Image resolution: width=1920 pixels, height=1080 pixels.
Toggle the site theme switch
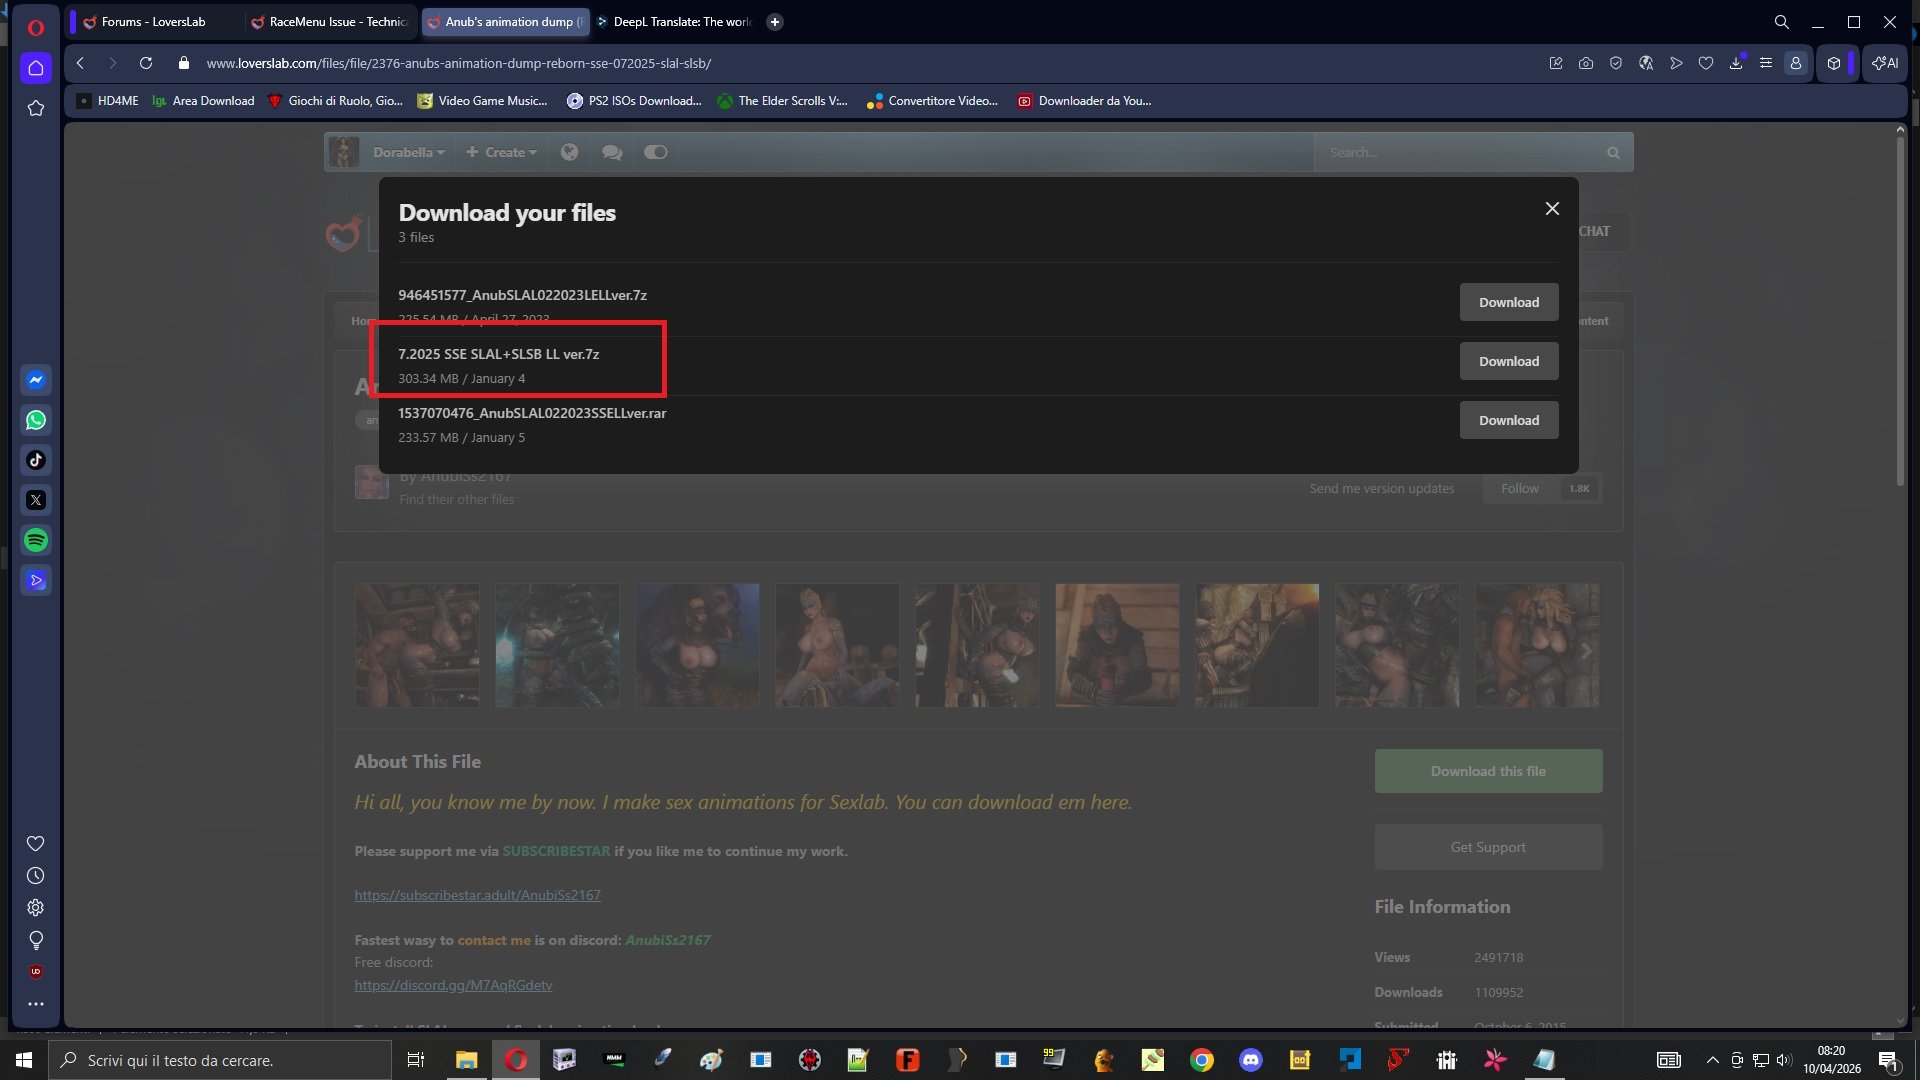[x=656, y=152]
